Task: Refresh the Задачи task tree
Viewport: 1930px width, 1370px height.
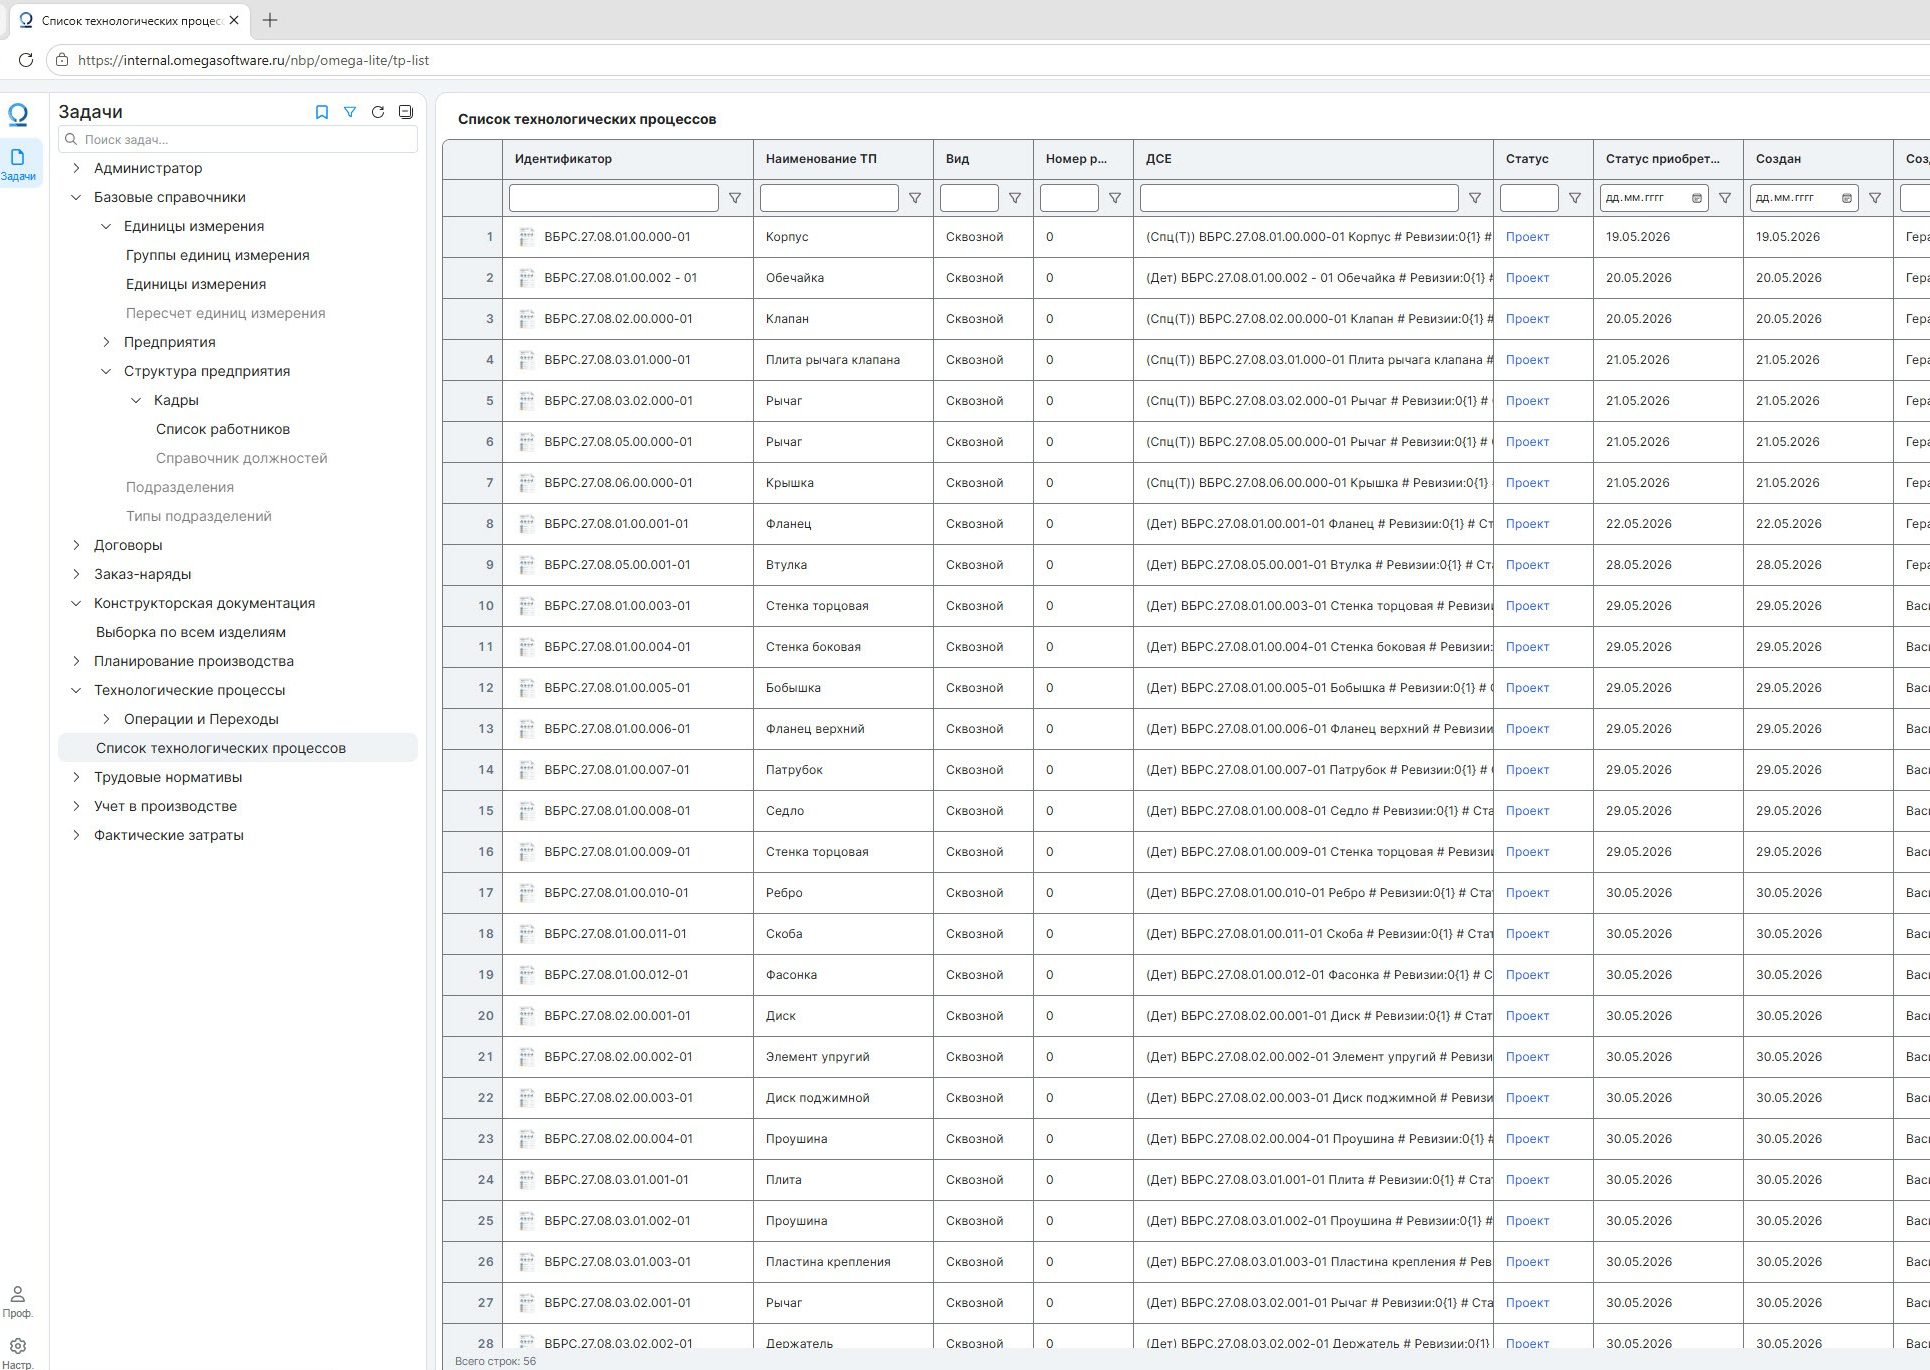Action: [x=378, y=112]
